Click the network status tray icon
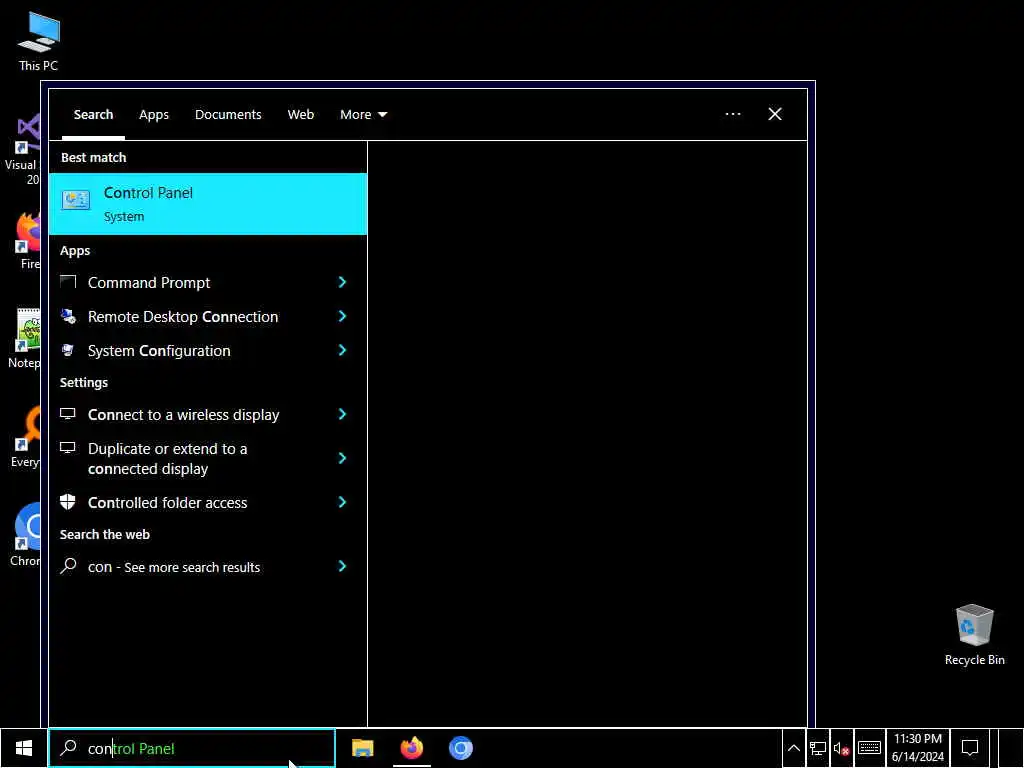The width and height of the screenshot is (1024, 768). 818,748
